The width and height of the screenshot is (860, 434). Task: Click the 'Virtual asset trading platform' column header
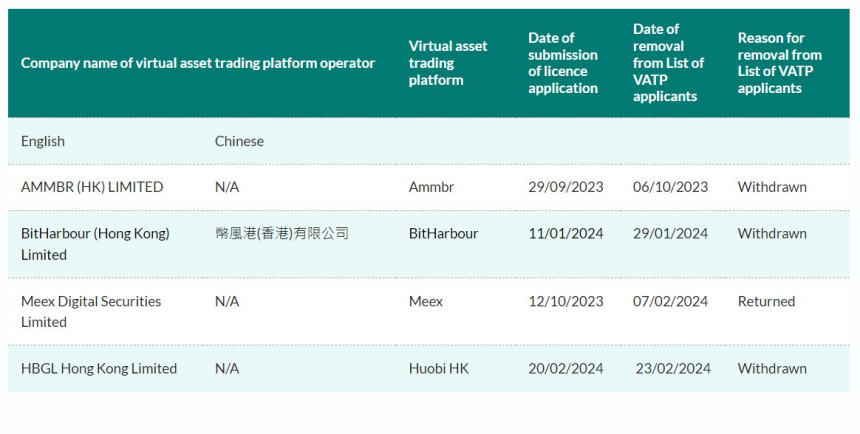(x=448, y=63)
